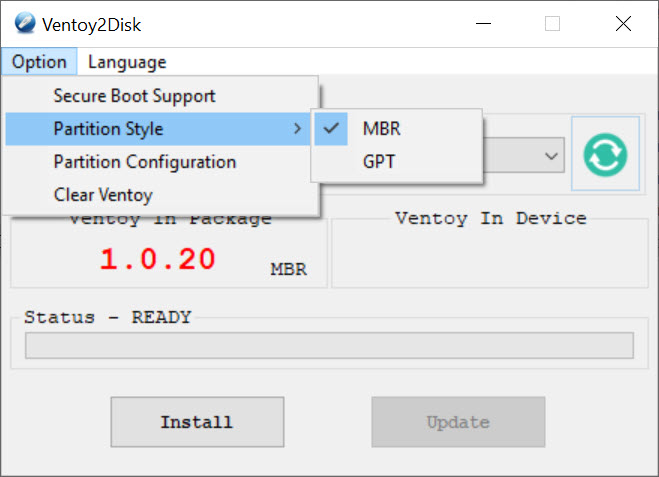
Task: Choose GPT partition style
Action: pos(396,162)
